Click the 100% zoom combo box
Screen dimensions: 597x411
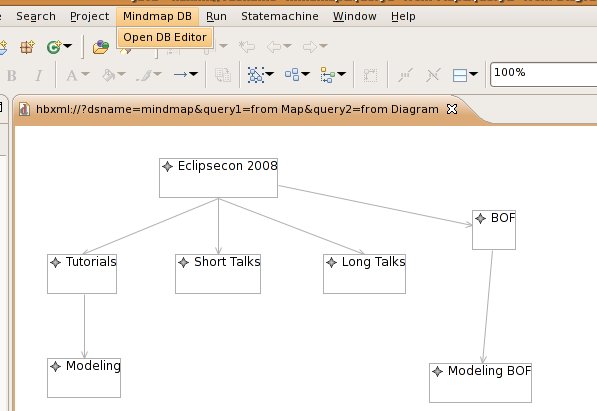point(544,74)
